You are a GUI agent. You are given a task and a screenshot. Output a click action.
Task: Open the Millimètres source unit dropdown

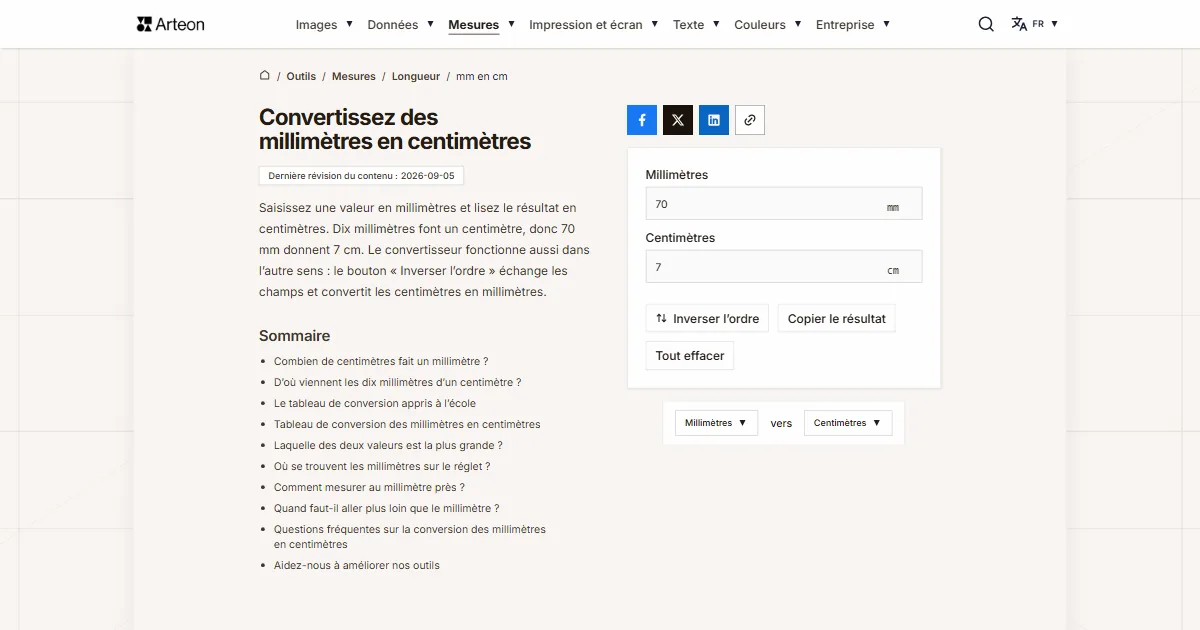[716, 423]
